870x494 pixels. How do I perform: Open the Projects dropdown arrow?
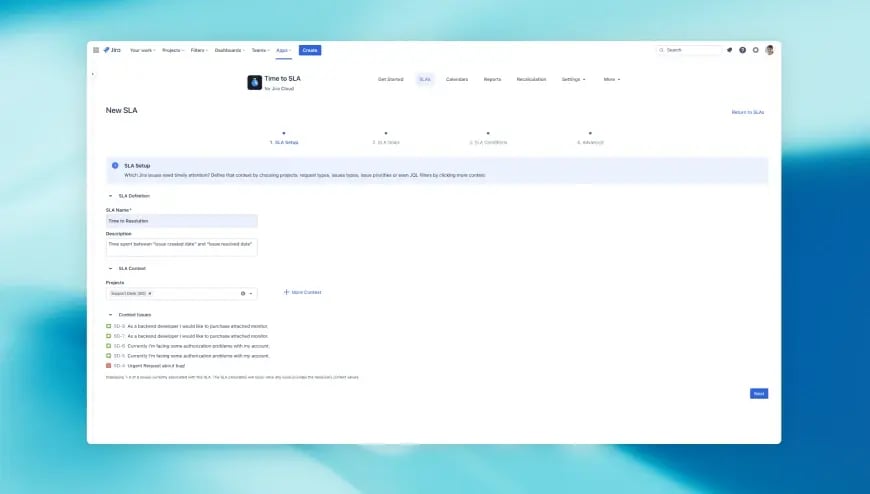click(x=251, y=294)
